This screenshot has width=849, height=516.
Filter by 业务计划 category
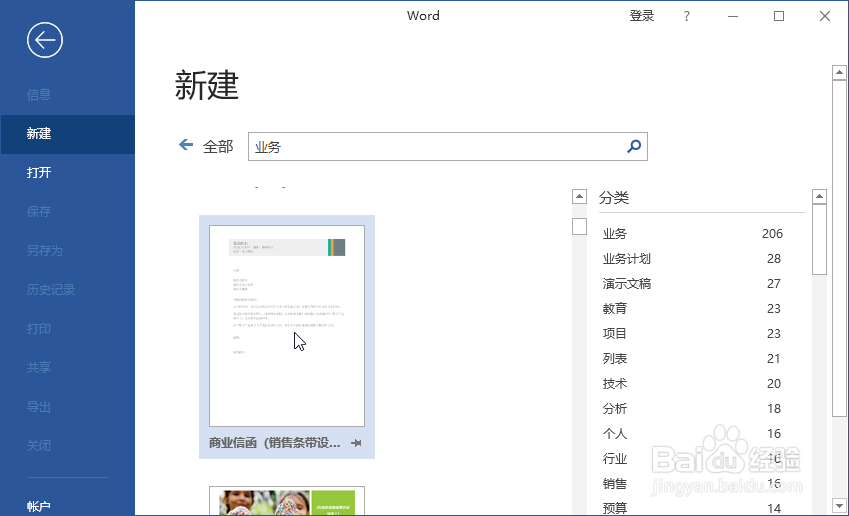click(x=693, y=259)
